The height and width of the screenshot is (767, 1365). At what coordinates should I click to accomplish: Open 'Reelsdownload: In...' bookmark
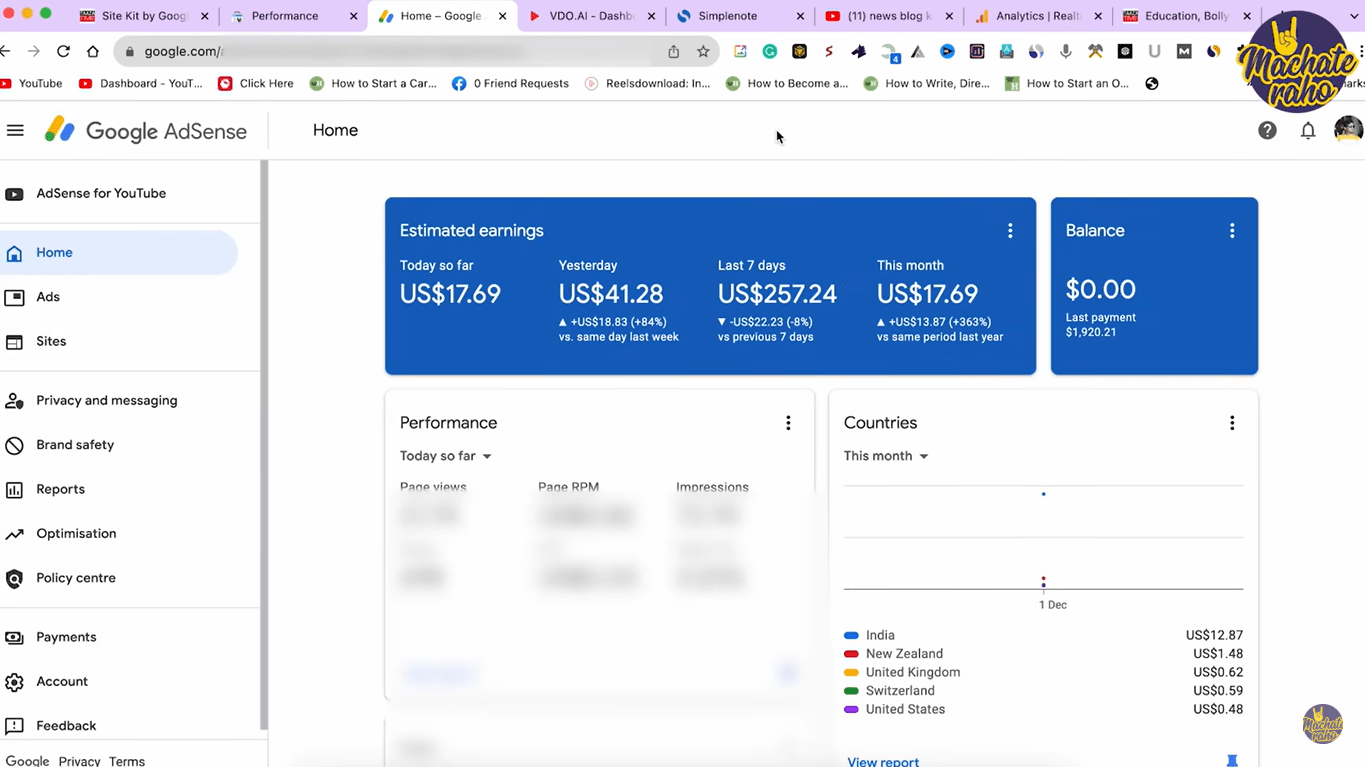click(647, 84)
